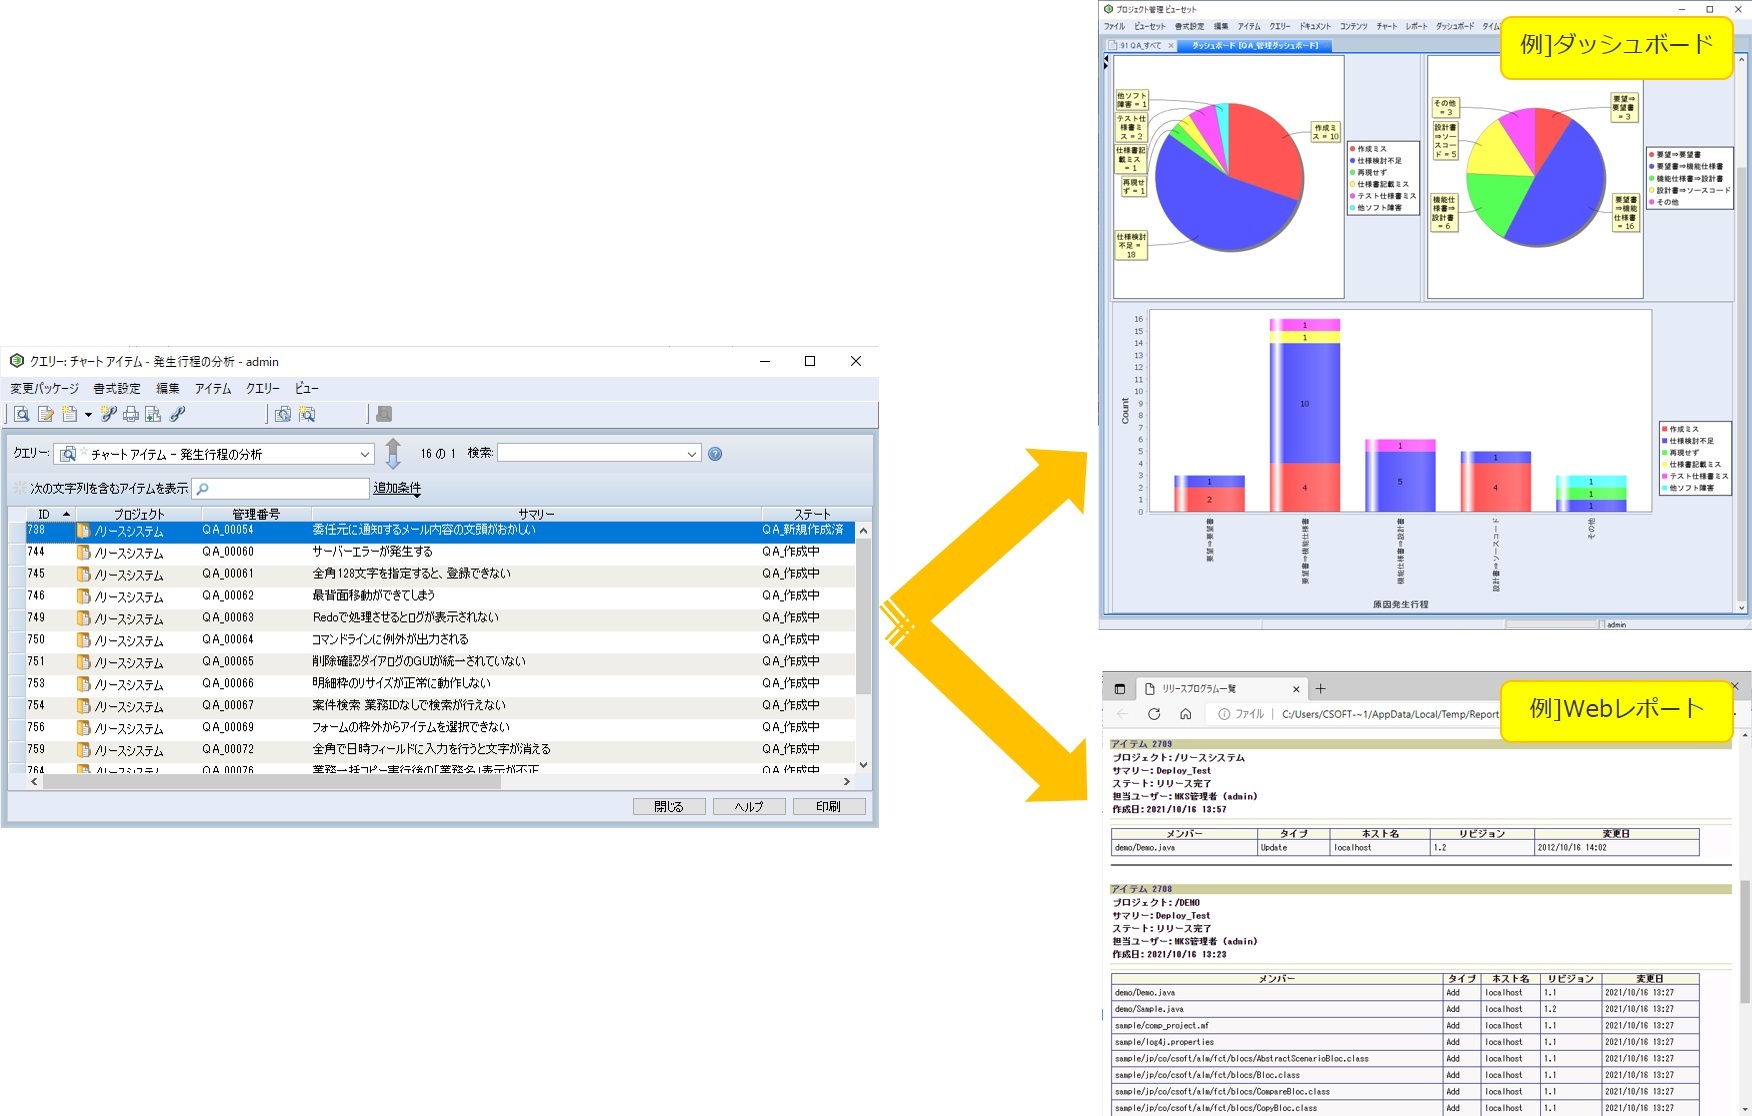Image resolution: width=1752 pixels, height=1116 pixels.
Task: Switch to the 91 QA_すべて tab
Action: pyautogui.click(x=1140, y=45)
